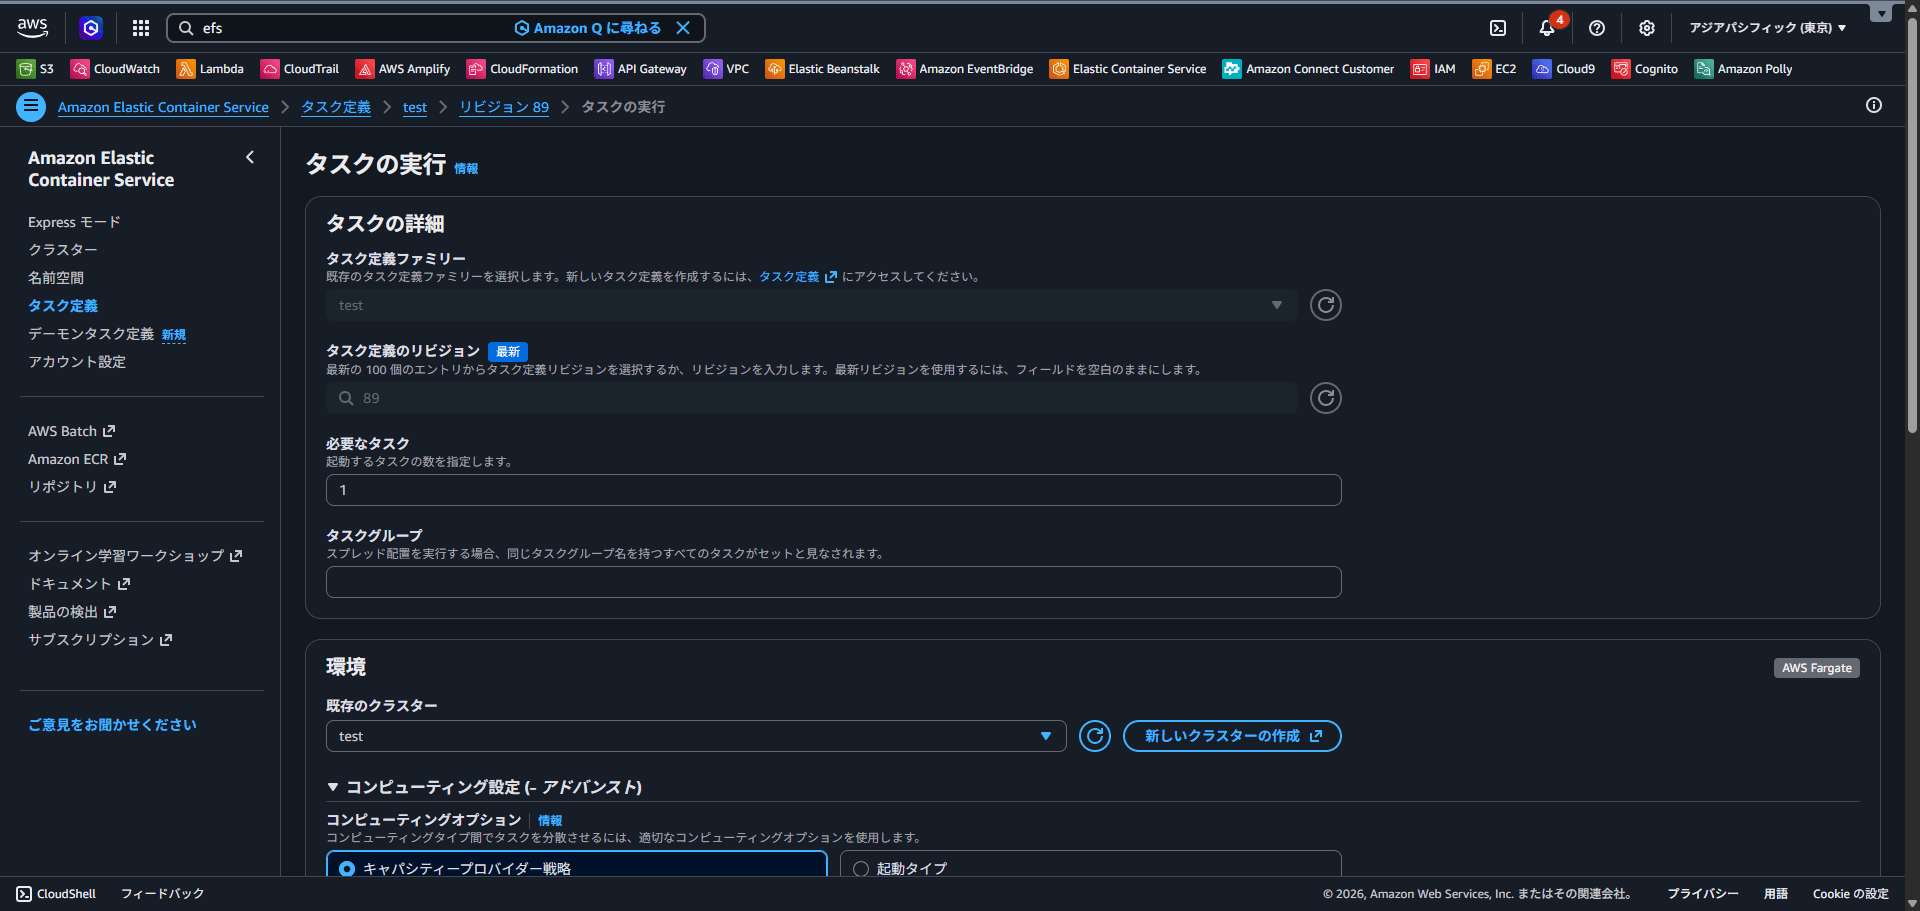Image resolution: width=1920 pixels, height=911 pixels.
Task: Clear the search box with X icon
Action: coord(683,28)
